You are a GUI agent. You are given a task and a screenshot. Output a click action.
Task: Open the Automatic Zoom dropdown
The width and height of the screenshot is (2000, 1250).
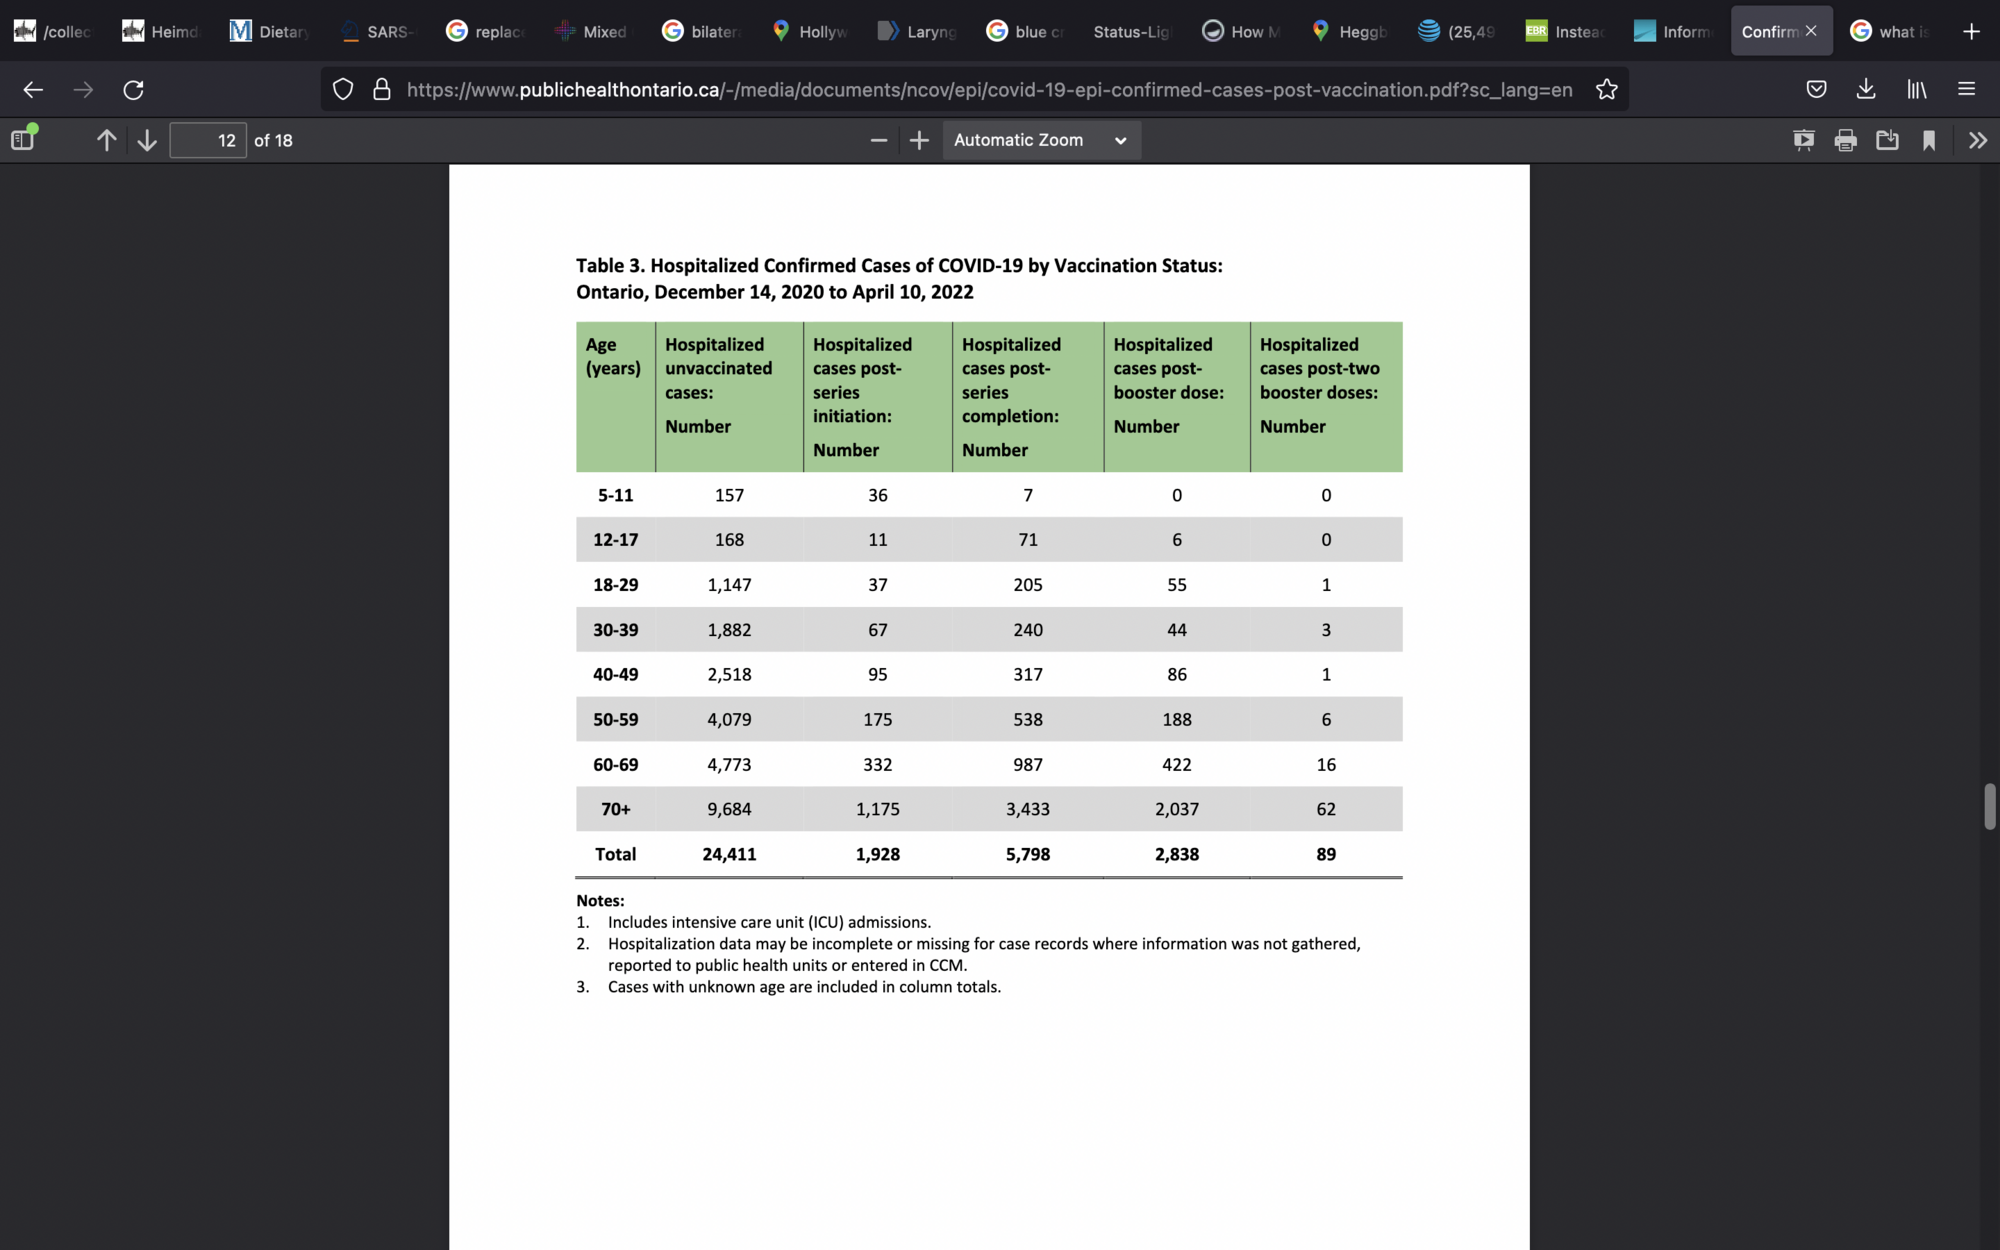1040,140
